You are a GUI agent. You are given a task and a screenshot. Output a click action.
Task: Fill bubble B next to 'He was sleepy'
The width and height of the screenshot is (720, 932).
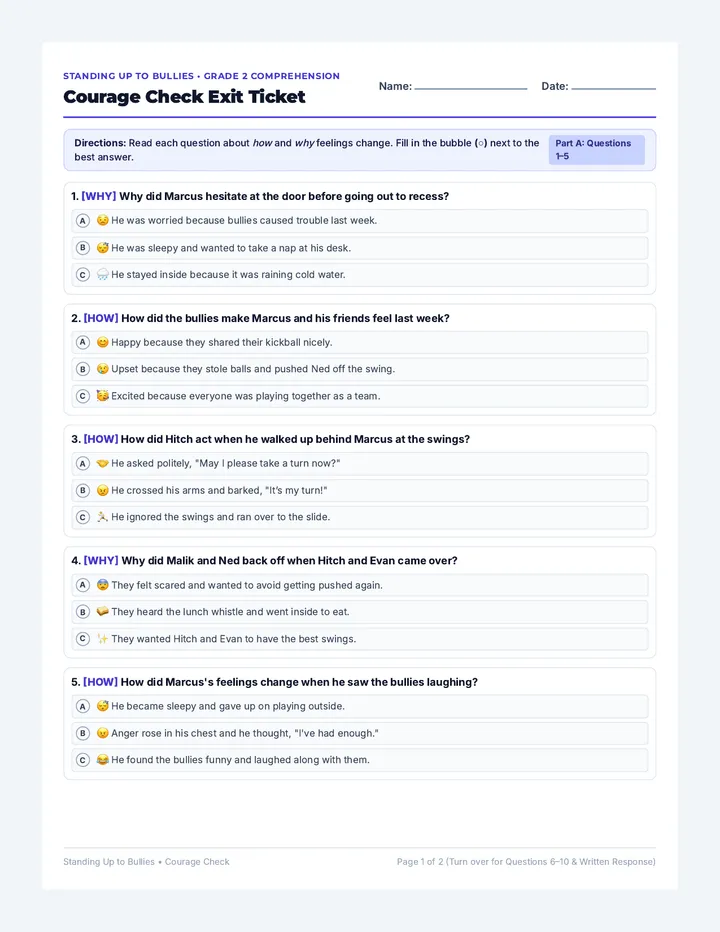click(83, 248)
